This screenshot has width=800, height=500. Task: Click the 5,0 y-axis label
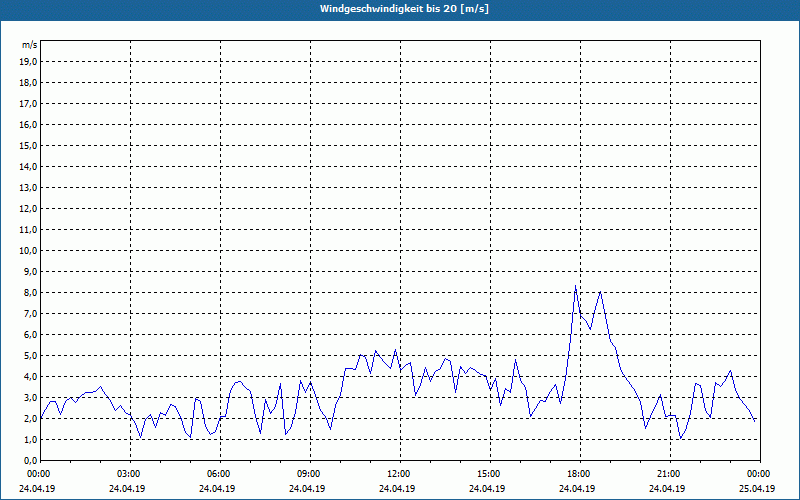pos(31,356)
